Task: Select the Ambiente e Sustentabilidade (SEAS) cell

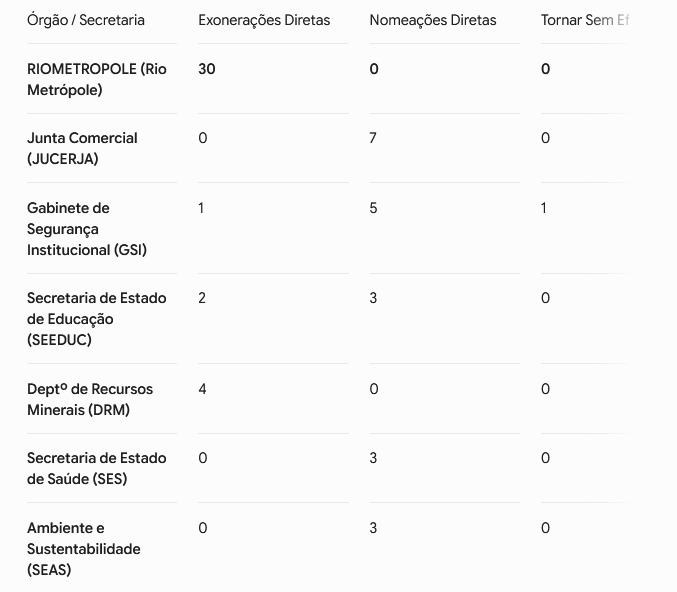Action: pyautogui.click(x=83, y=549)
